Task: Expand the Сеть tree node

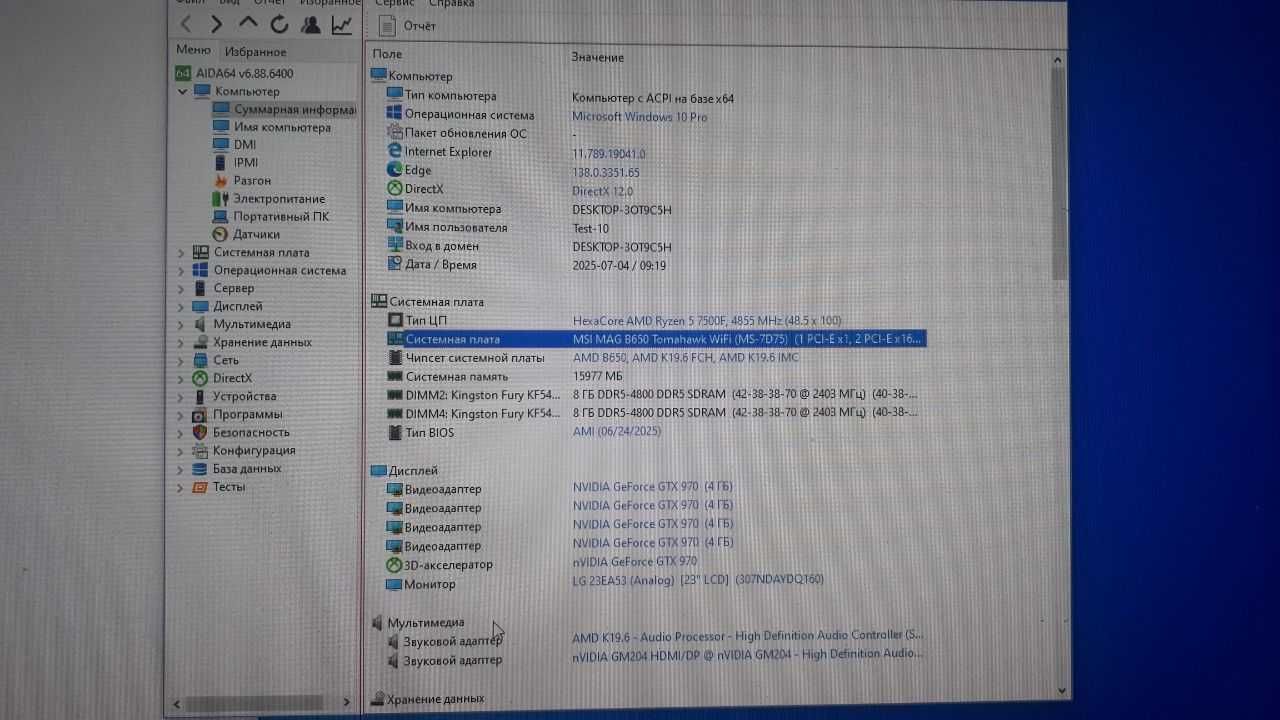Action: pyautogui.click(x=181, y=361)
